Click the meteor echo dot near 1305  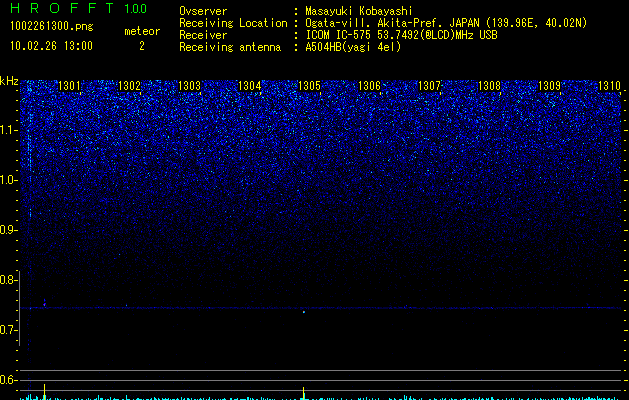304,312
